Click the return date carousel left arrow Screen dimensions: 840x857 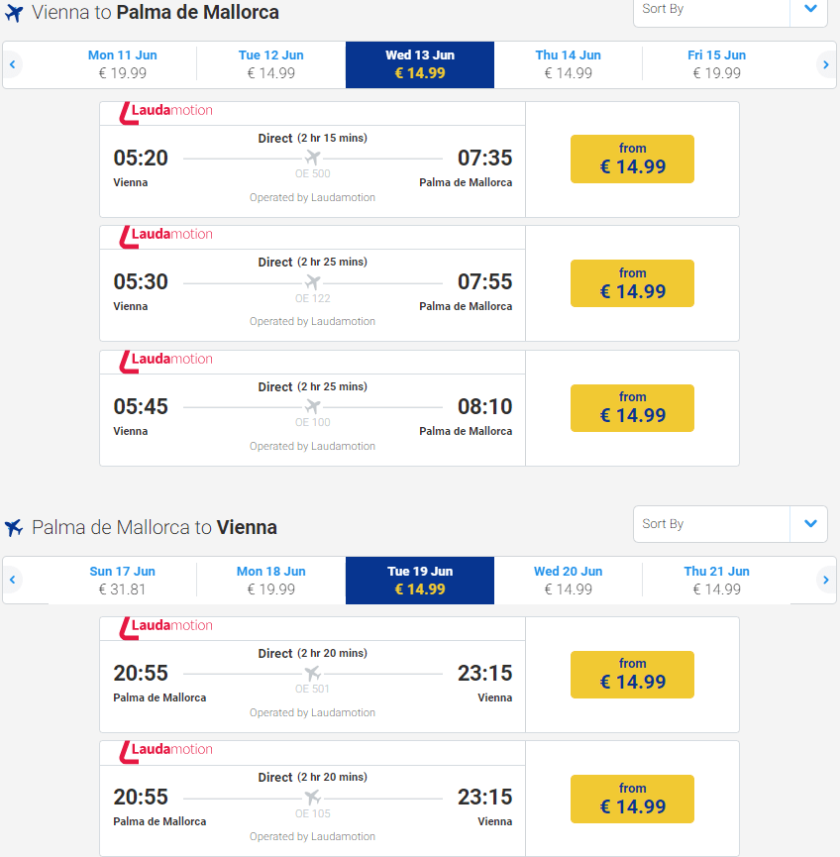[x=13, y=580]
